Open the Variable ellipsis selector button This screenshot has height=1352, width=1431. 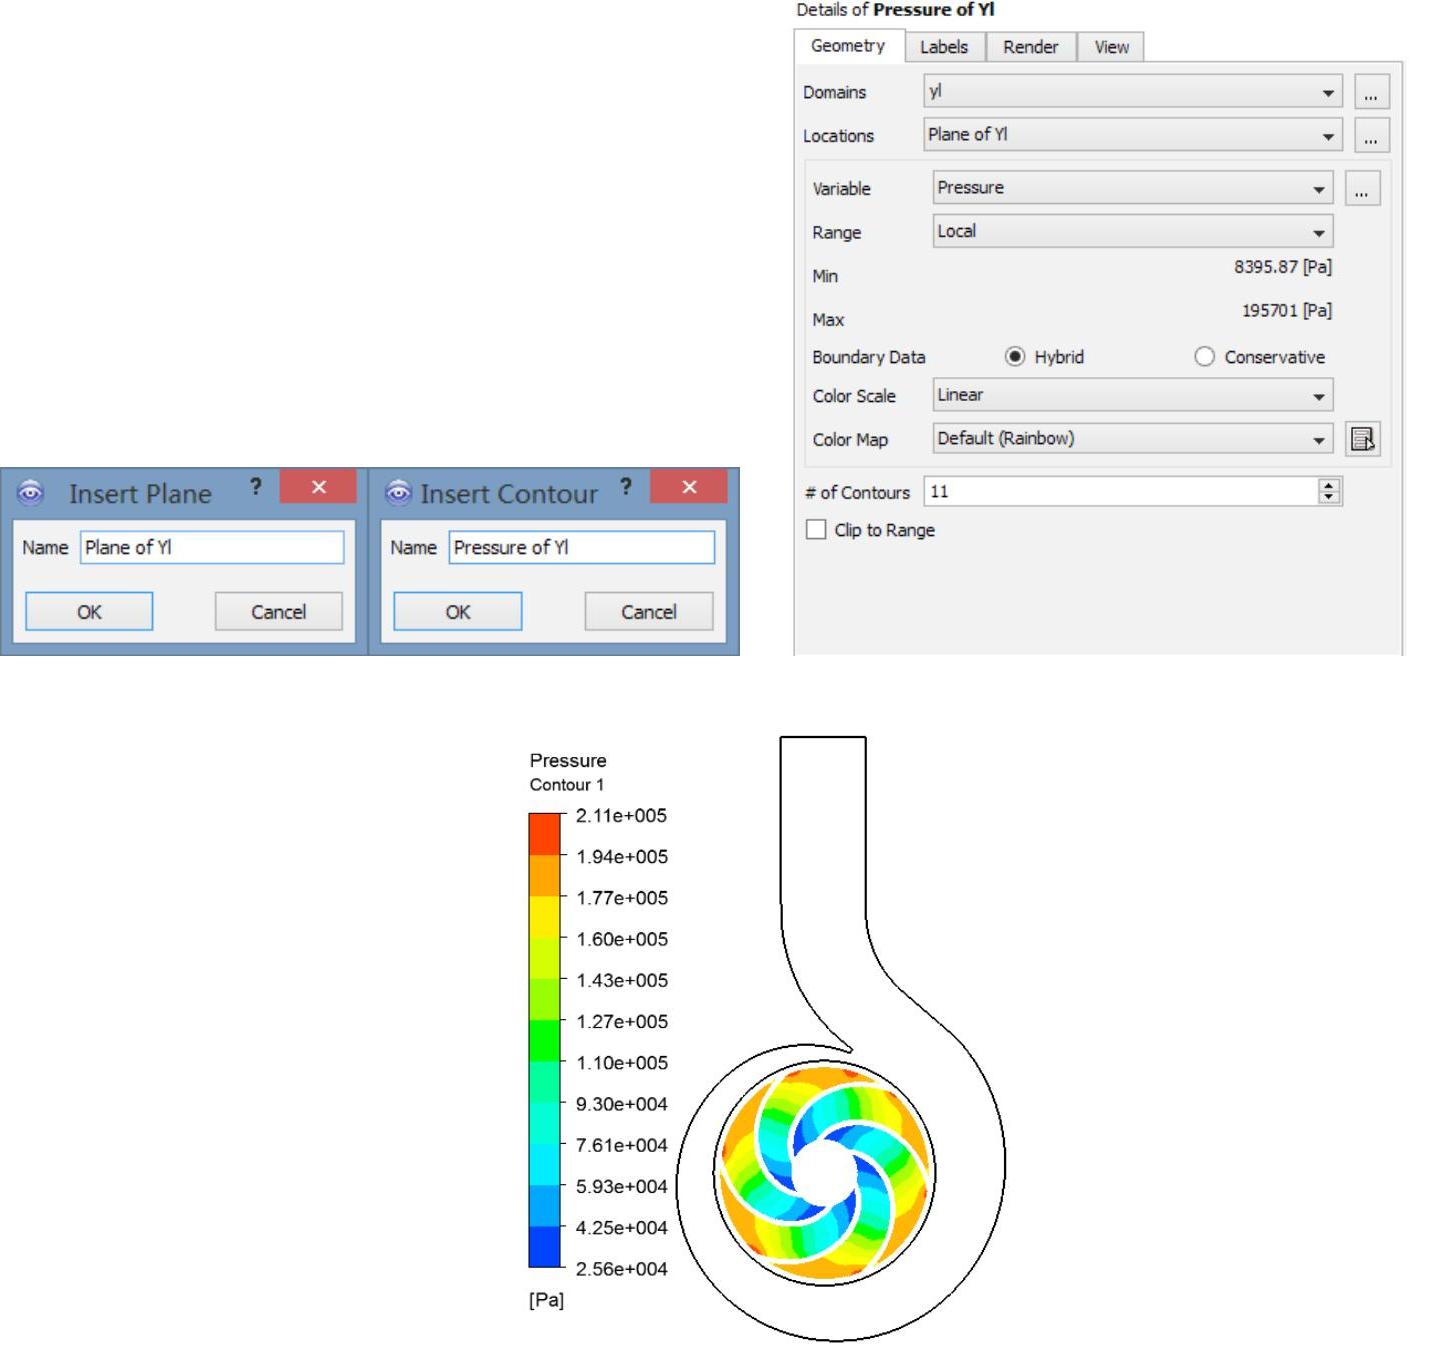tap(1362, 188)
